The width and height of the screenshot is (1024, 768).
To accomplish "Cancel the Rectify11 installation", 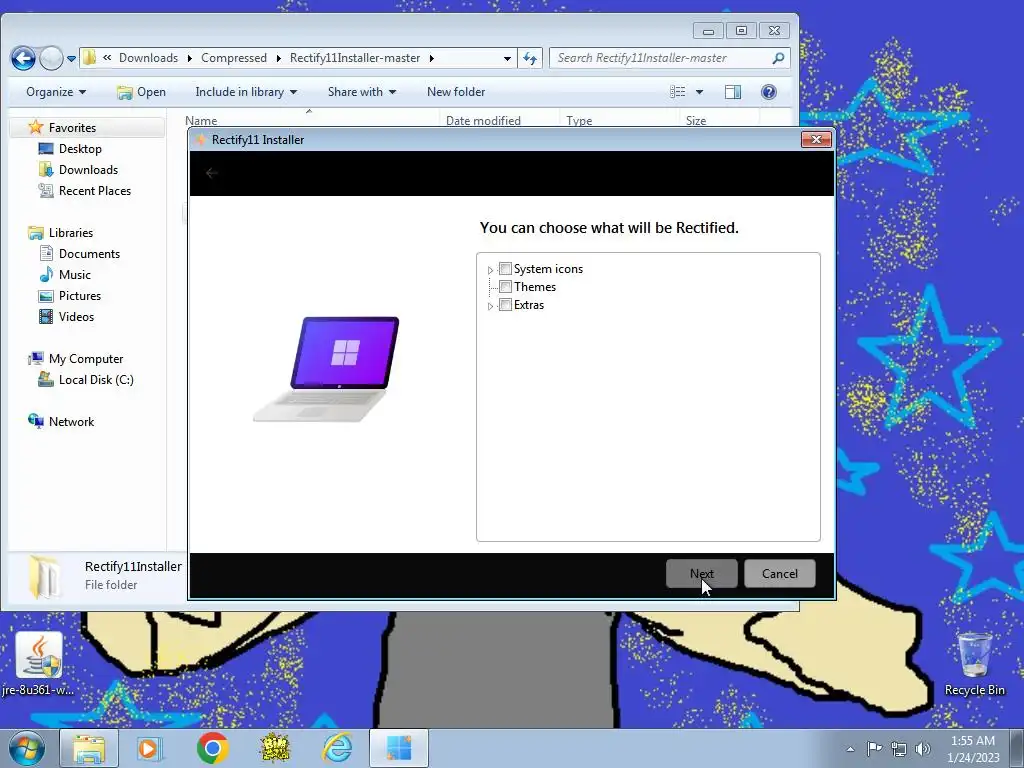I will coord(780,573).
